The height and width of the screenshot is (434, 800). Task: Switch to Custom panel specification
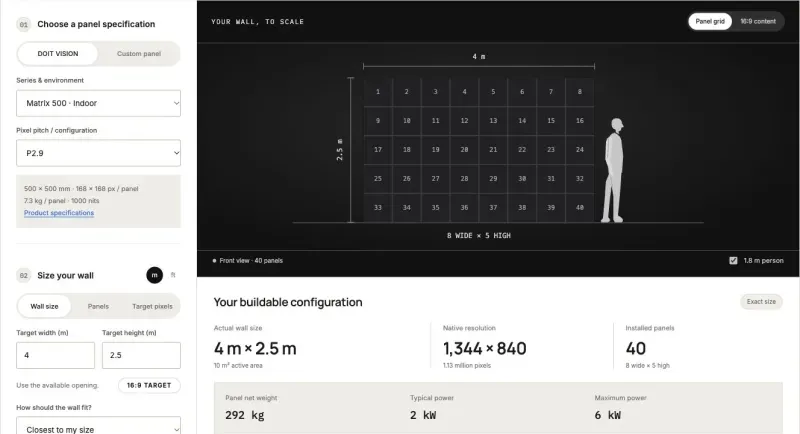point(139,54)
